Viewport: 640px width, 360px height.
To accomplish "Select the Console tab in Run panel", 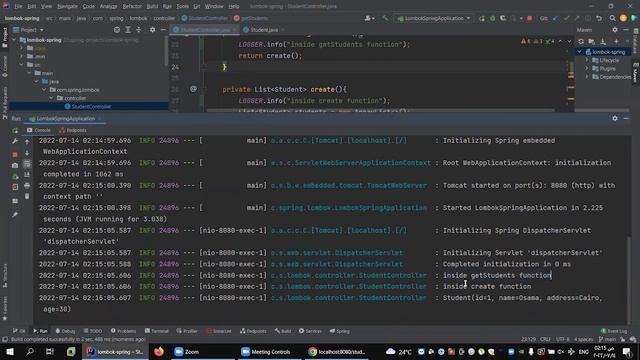I will click(x=39, y=130).
